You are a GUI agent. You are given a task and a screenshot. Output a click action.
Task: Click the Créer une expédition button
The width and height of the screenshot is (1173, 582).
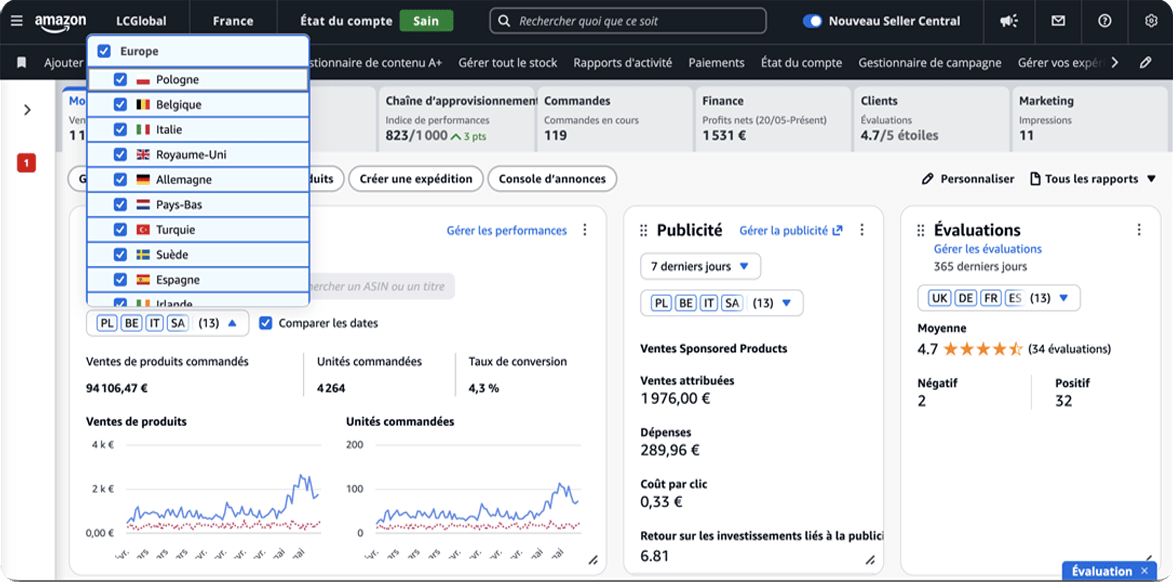416,179
